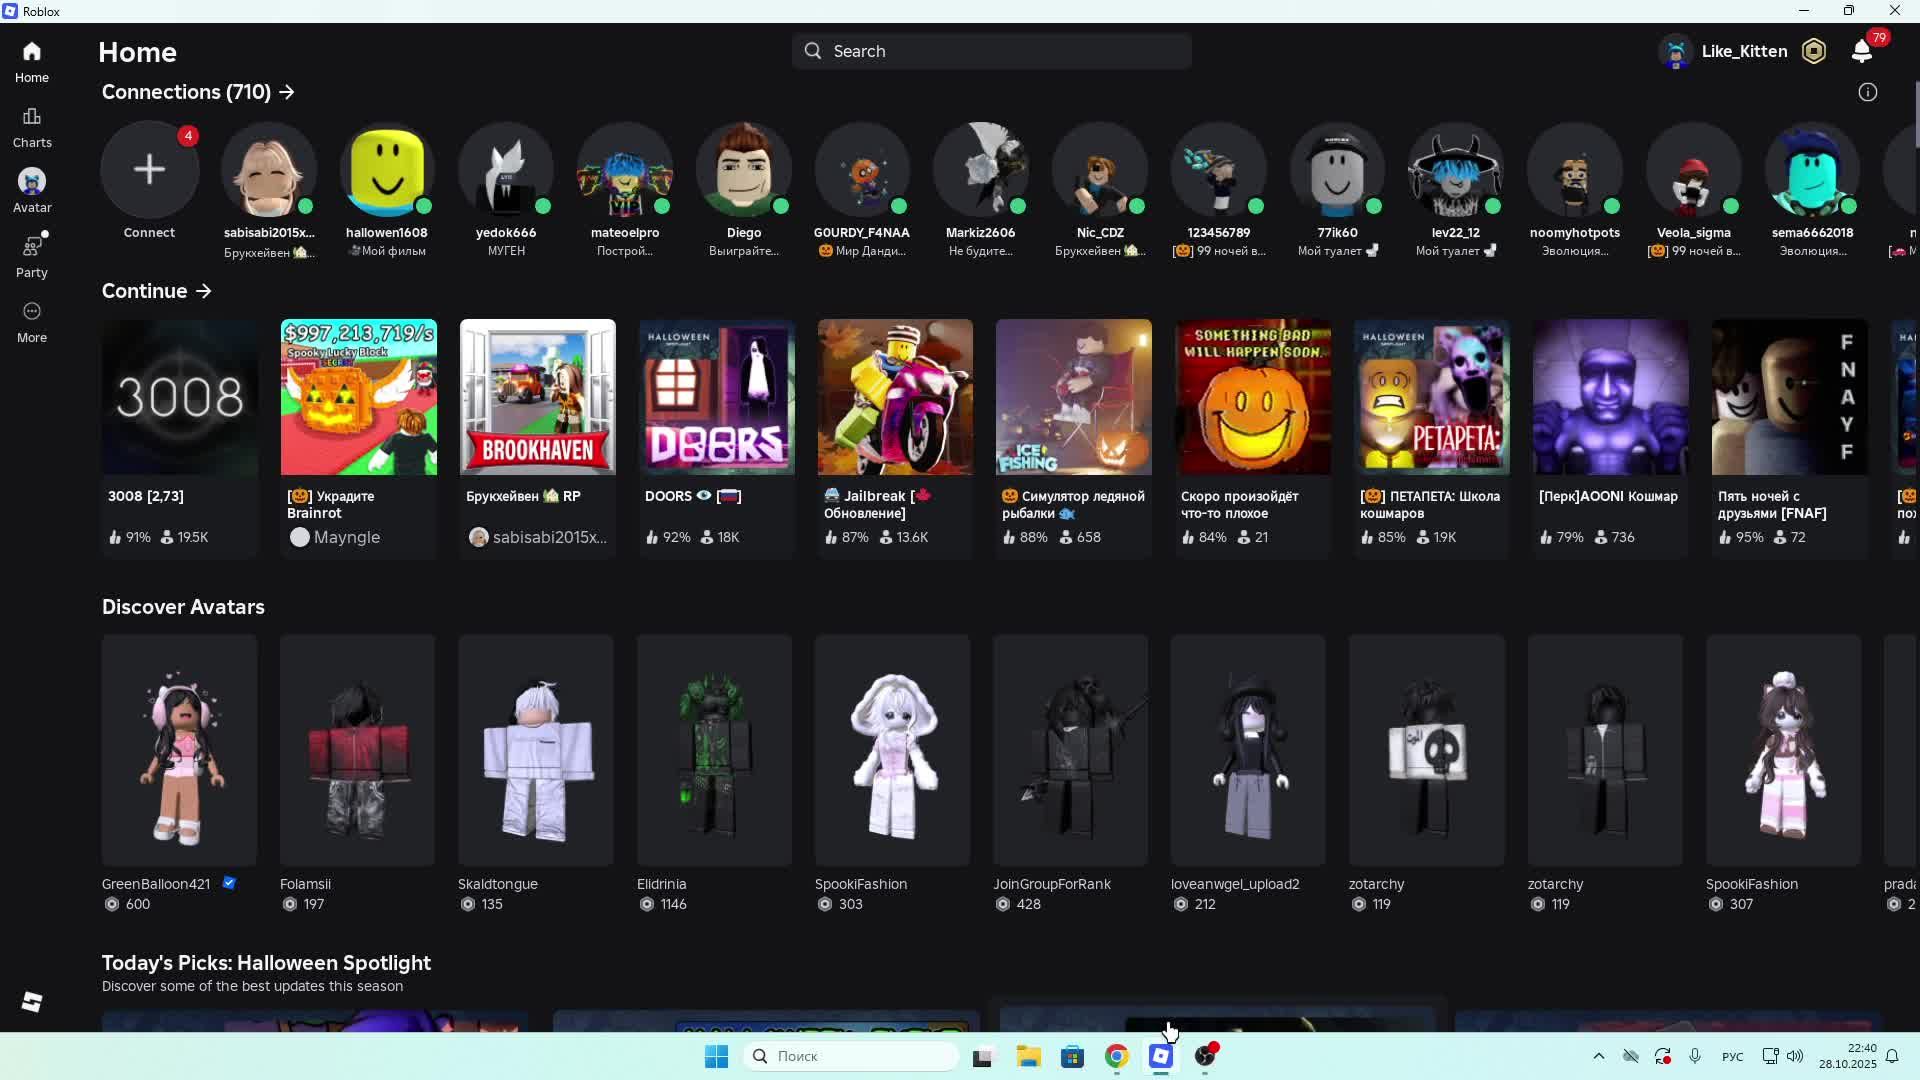Image resolution: width=1920 pixels, height=1080 pixels.
Task: Click the Robux balance icon
Action: [1814, 51]
